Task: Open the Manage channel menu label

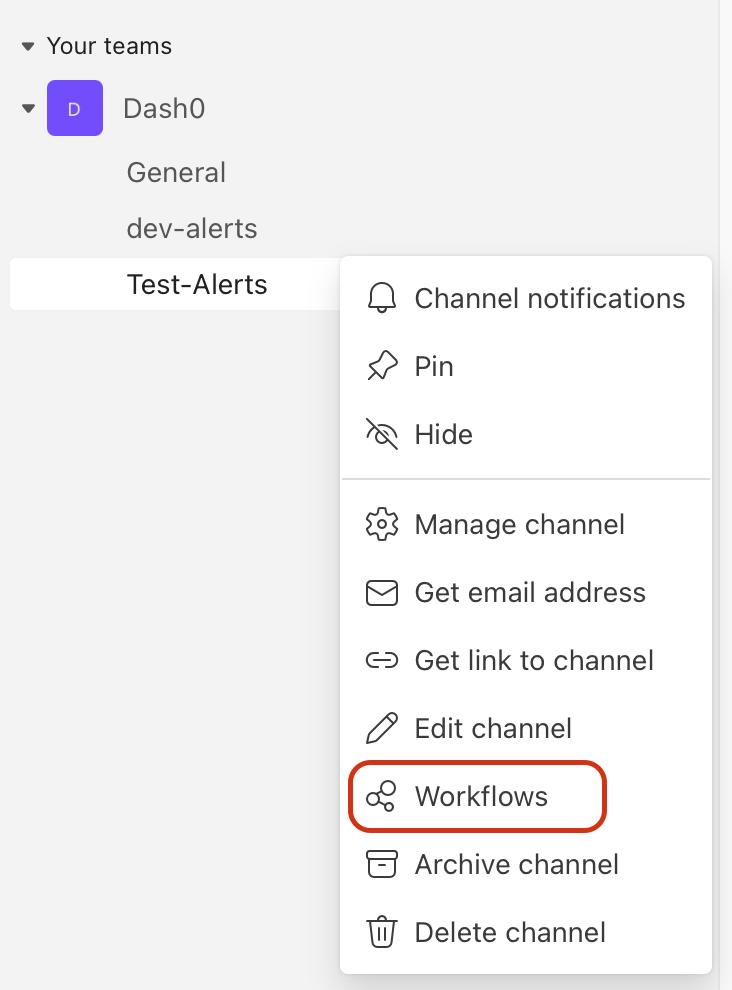Action: point(519,525)
